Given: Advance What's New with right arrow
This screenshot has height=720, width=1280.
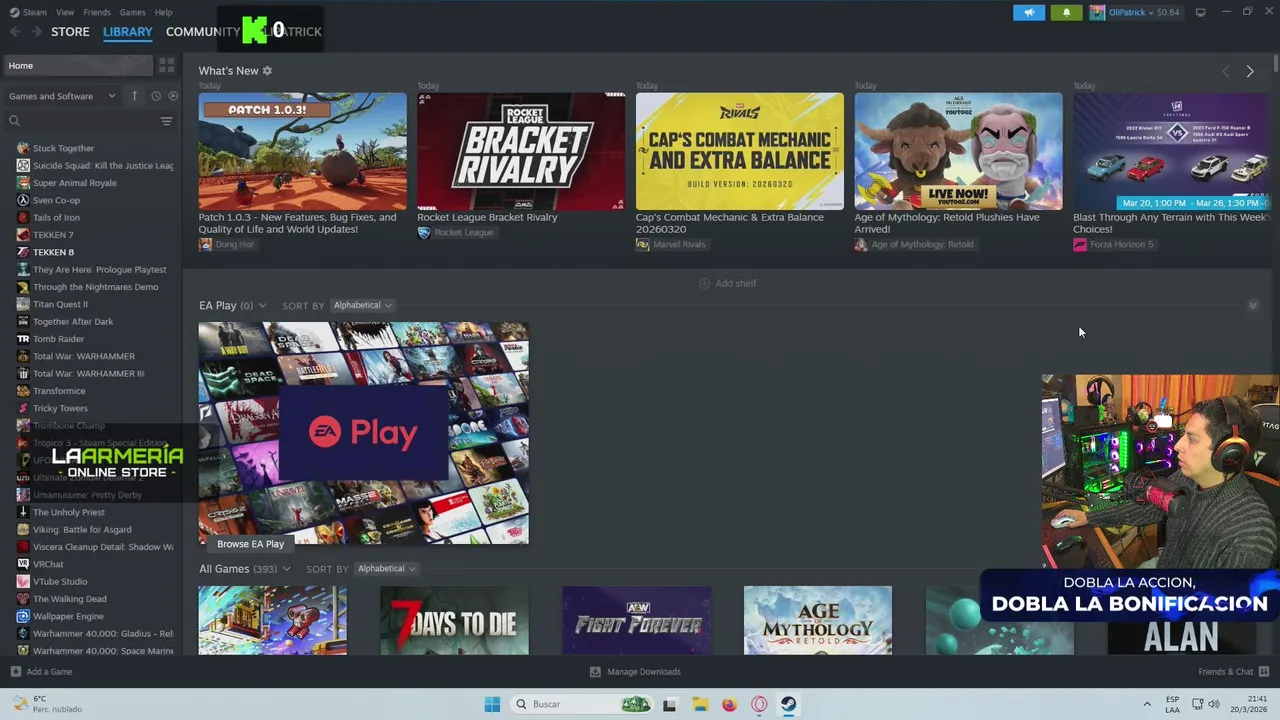Looking at the screenshot, I should coord(1249,71).
